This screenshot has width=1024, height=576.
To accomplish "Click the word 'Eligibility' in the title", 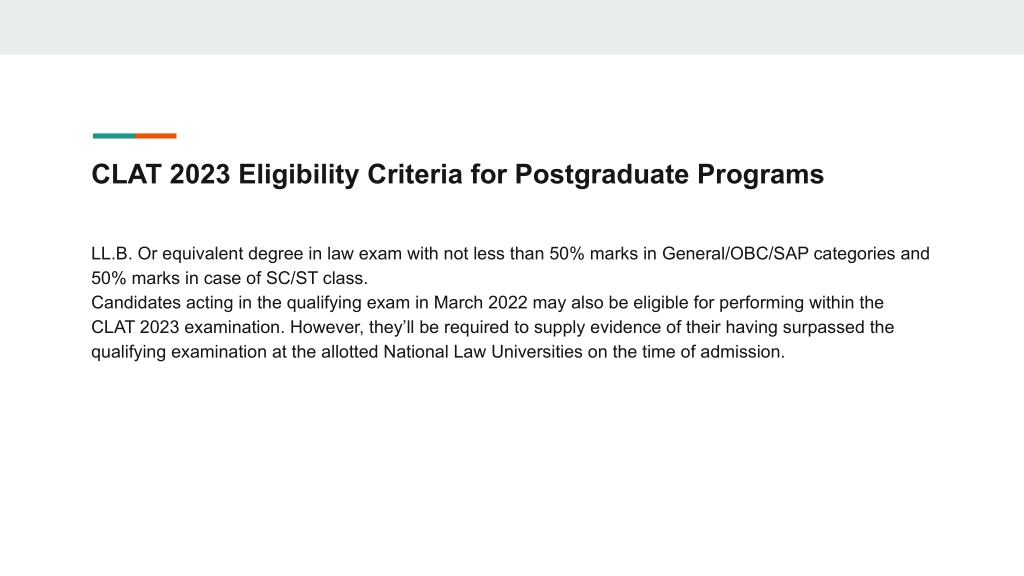I will [x=298, y=175].
